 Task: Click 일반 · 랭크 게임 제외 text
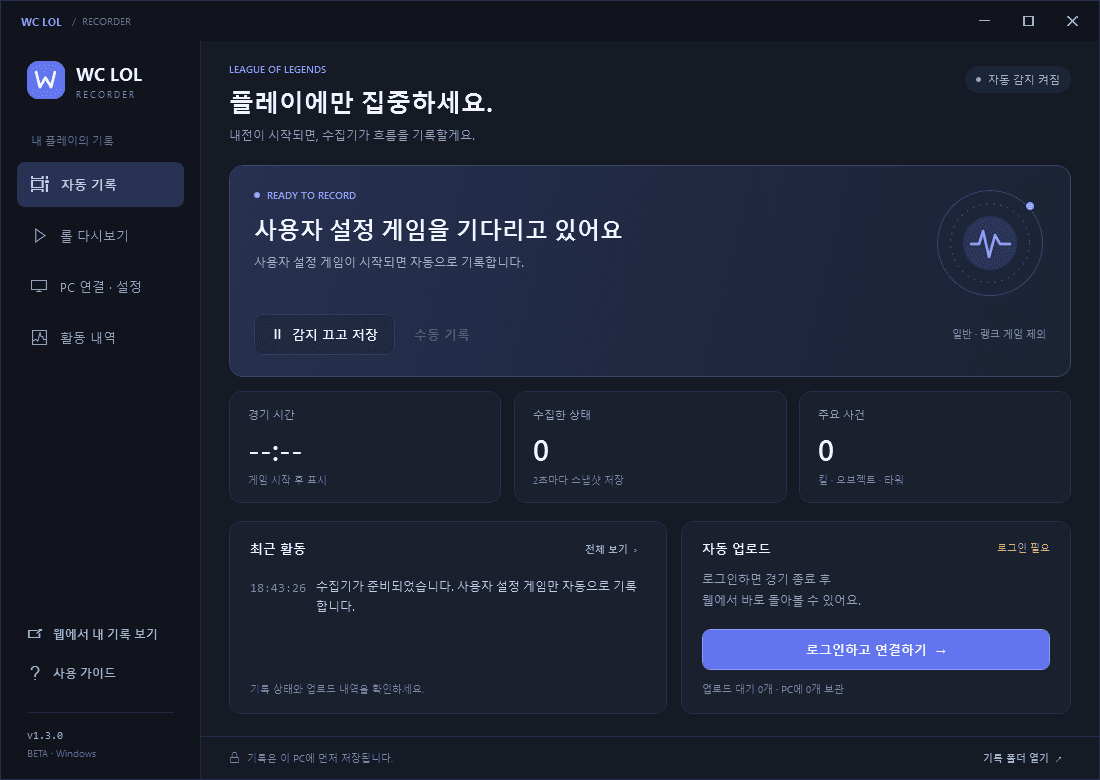tap(999, 334)
